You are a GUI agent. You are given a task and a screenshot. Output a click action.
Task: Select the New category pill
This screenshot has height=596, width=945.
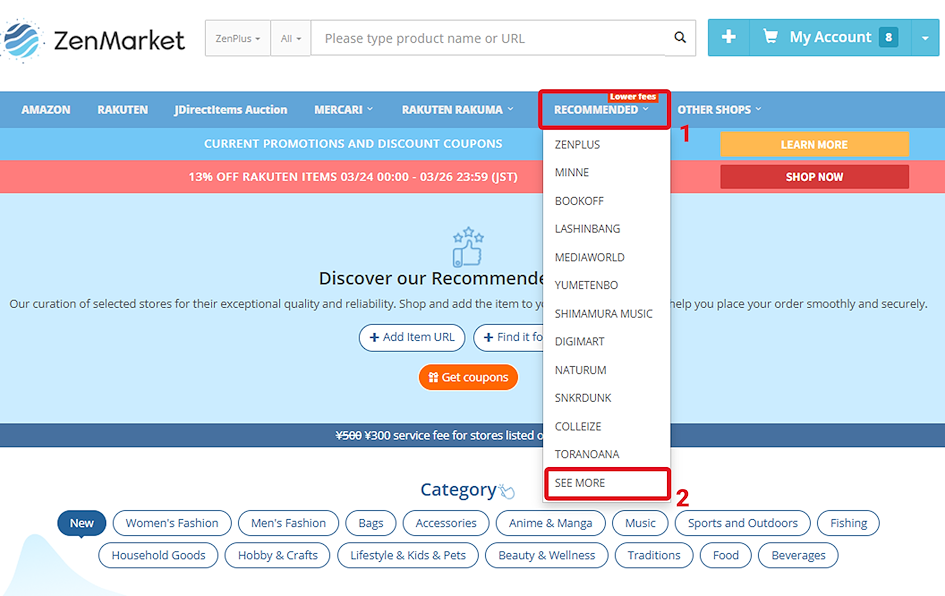pyautogui.click(x=81, y=523)
